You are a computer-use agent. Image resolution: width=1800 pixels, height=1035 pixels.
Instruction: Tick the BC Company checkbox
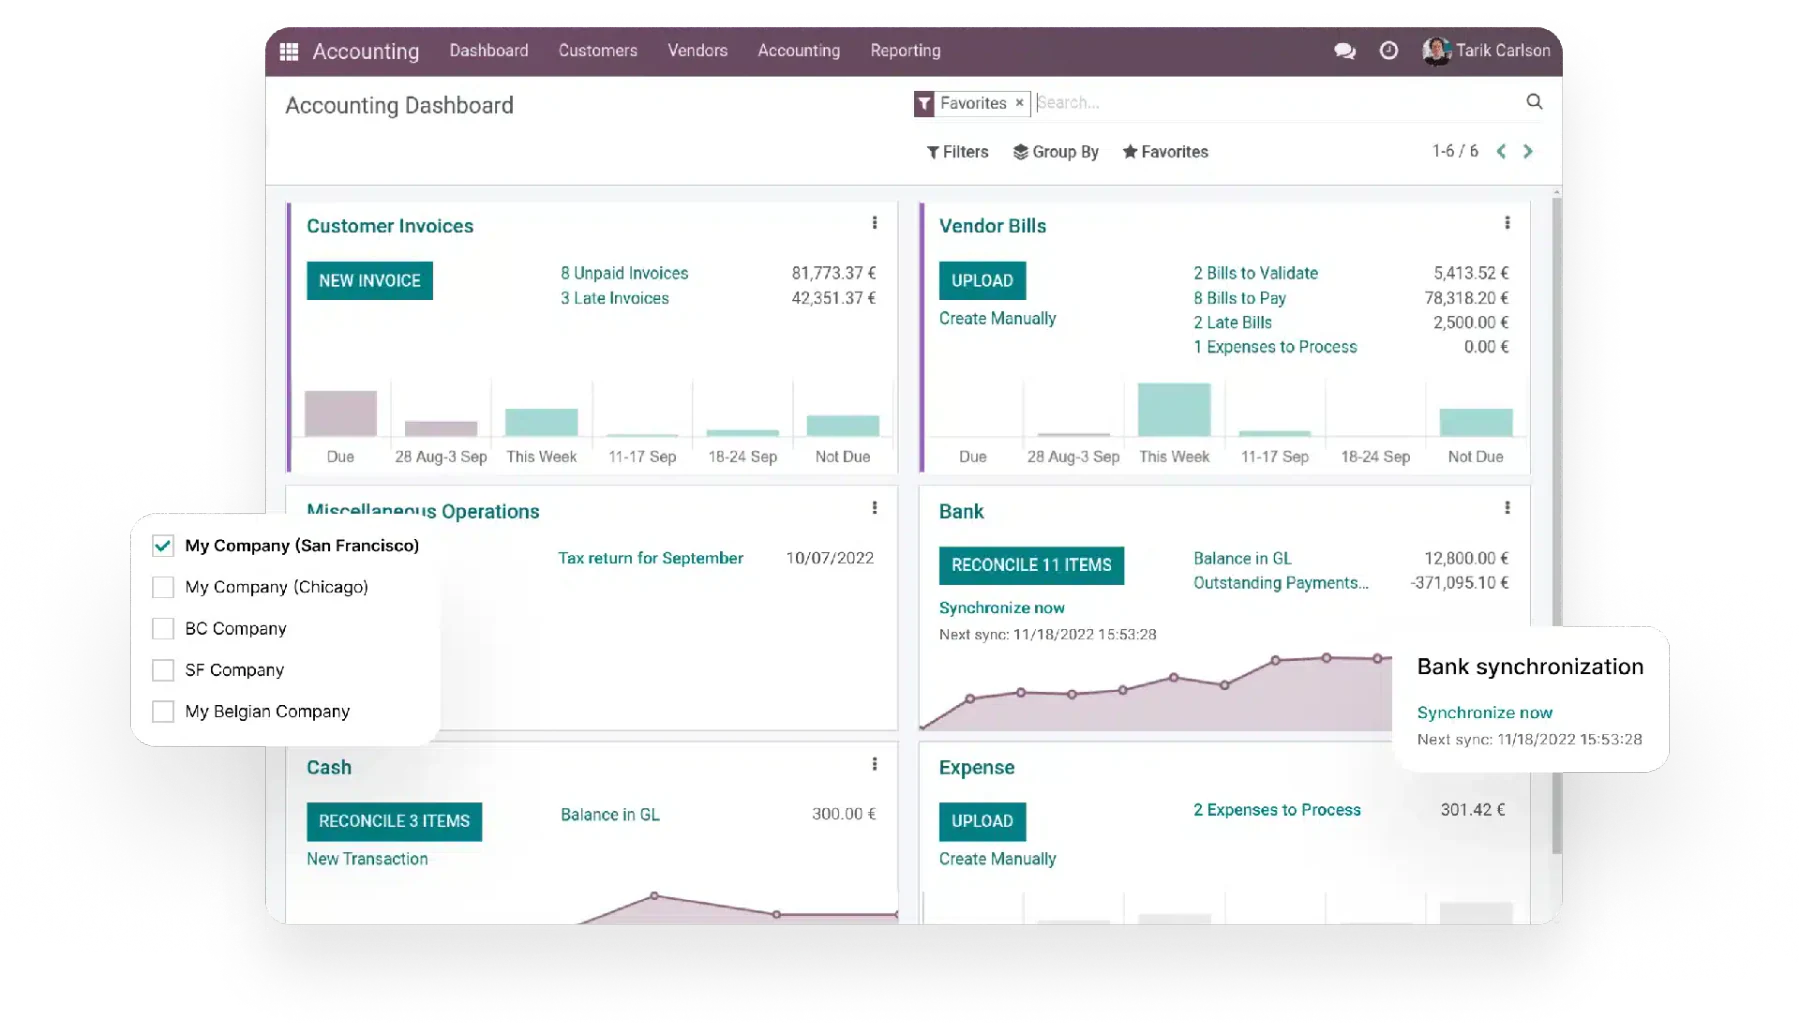coord(163,628)
